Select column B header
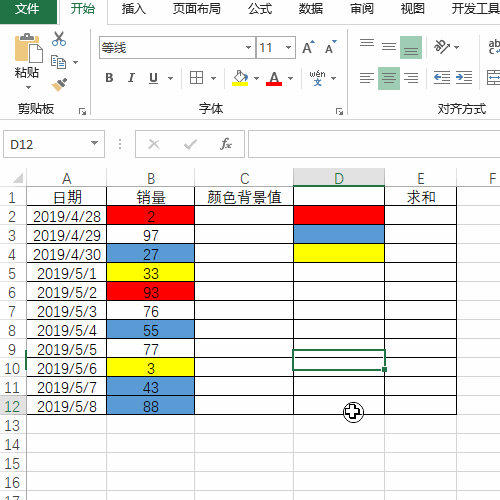The width and height of the screenshot is (500, 500). 151,178
